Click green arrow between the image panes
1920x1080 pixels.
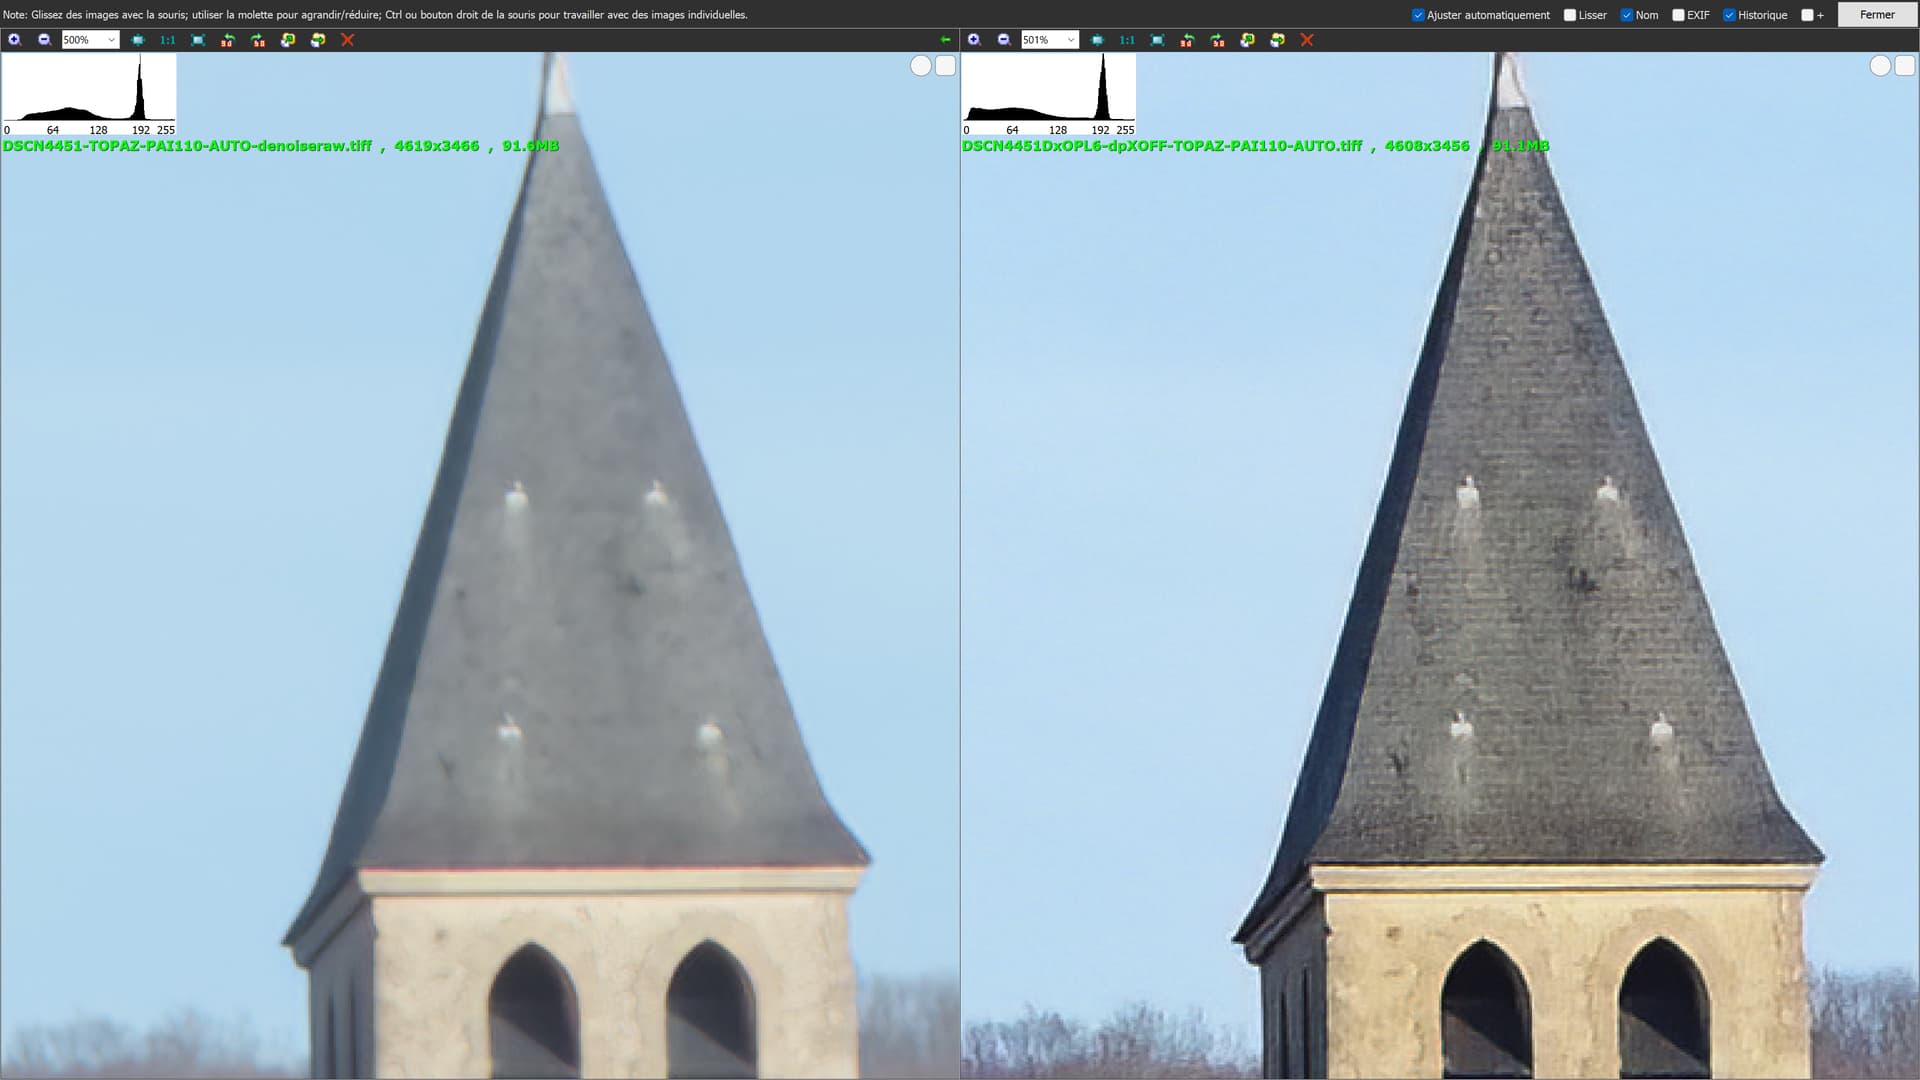(945, 40)
